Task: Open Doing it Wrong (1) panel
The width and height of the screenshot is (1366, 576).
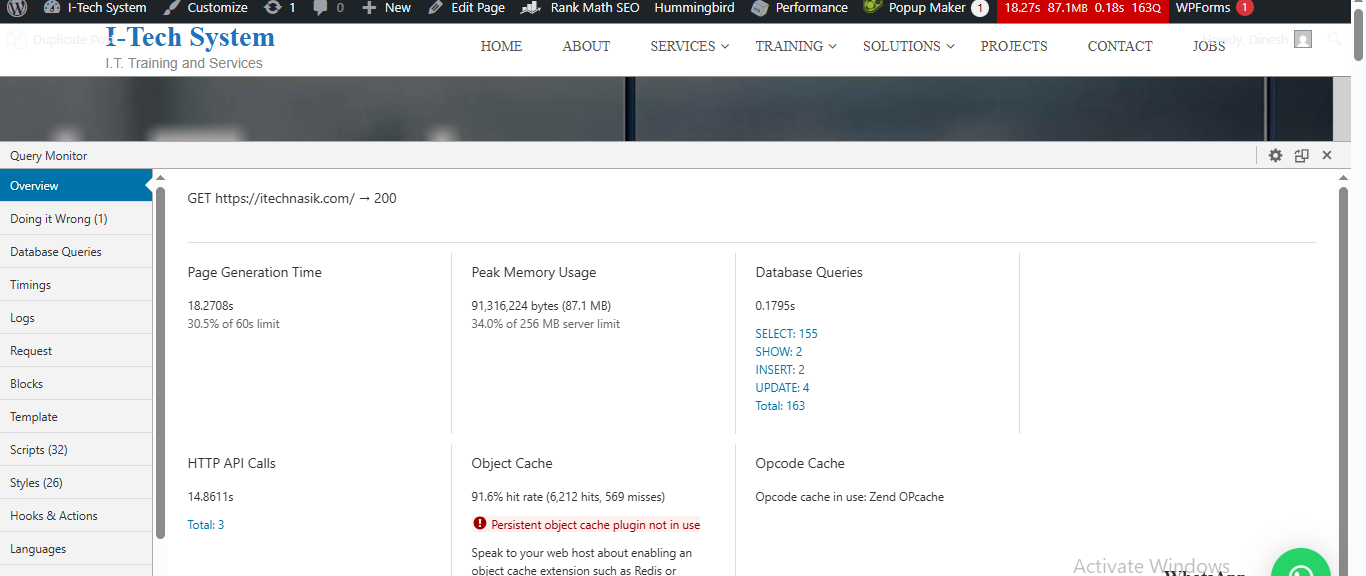Action: click(76, 218)
